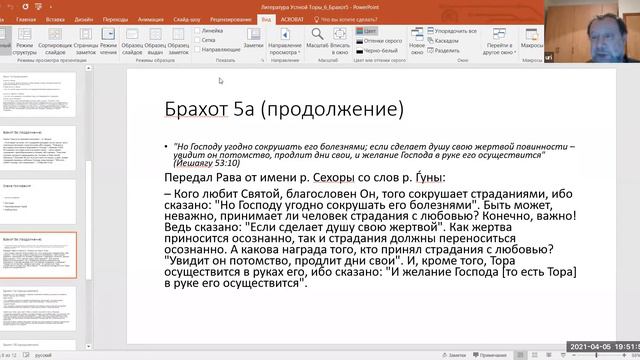Open the Переходы (Transitions) tab

pos(115,19)
